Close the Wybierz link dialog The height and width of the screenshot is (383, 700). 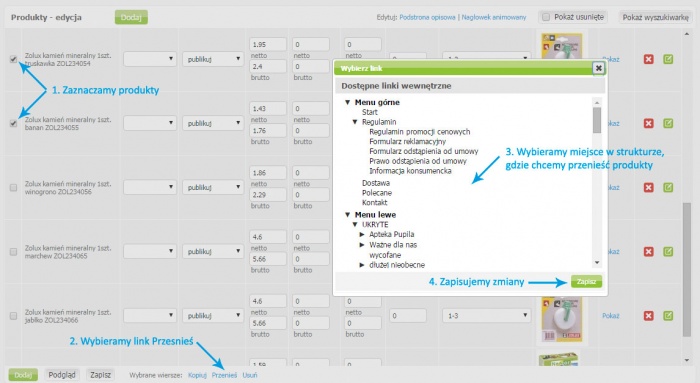coord(598,68)
